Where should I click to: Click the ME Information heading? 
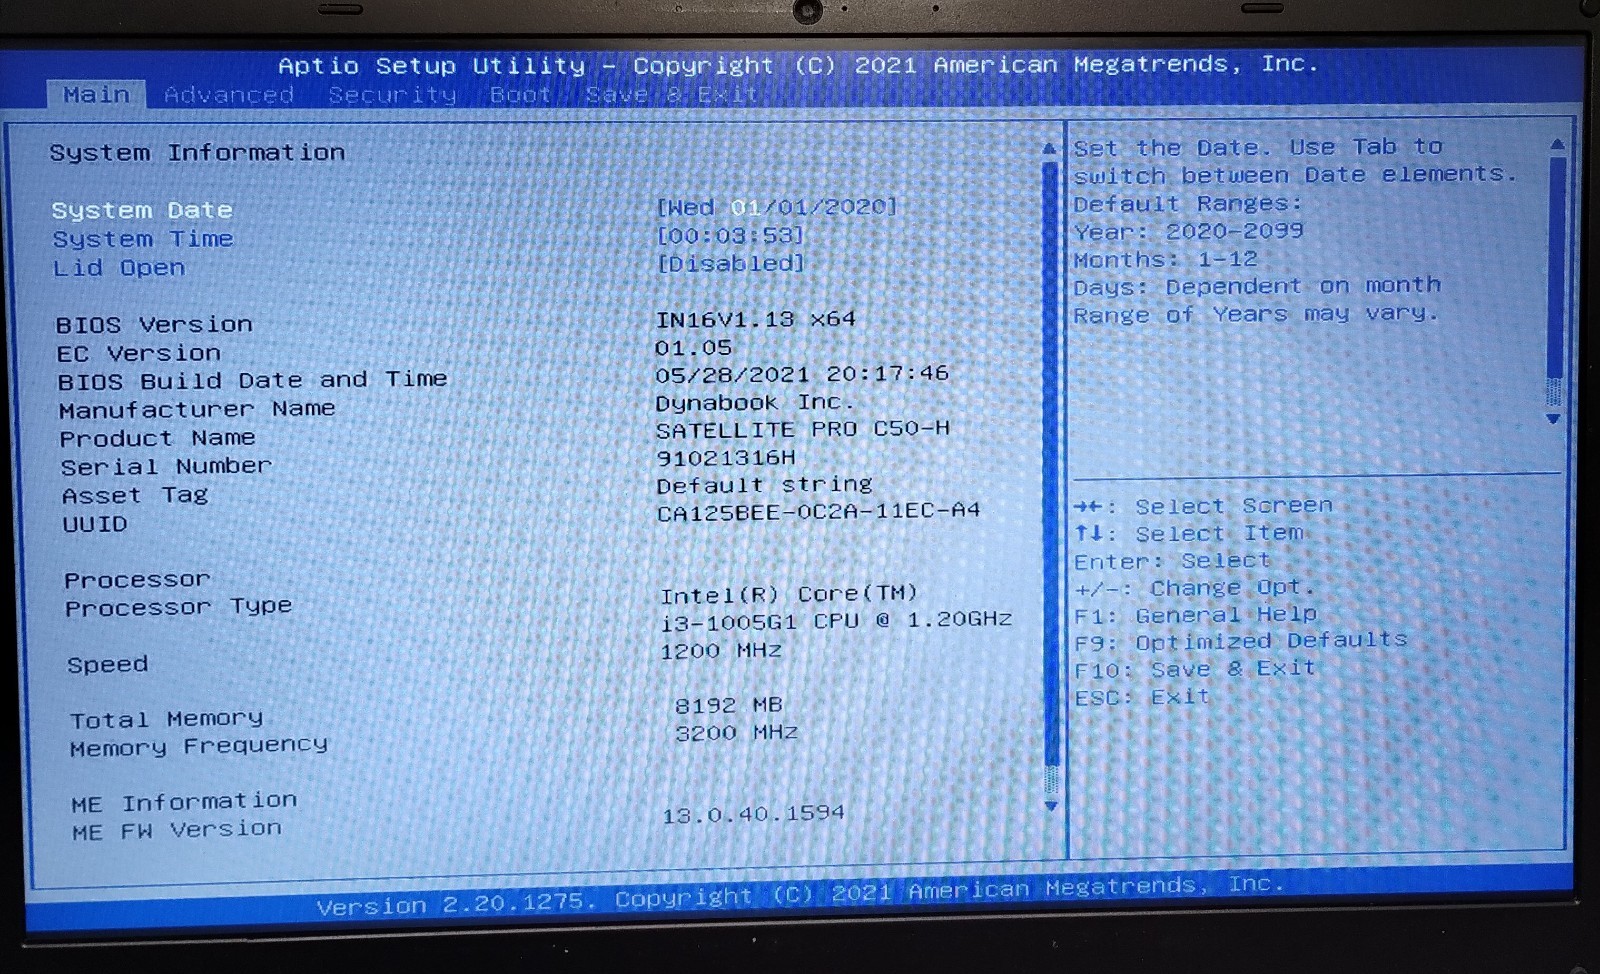[184, 803]
